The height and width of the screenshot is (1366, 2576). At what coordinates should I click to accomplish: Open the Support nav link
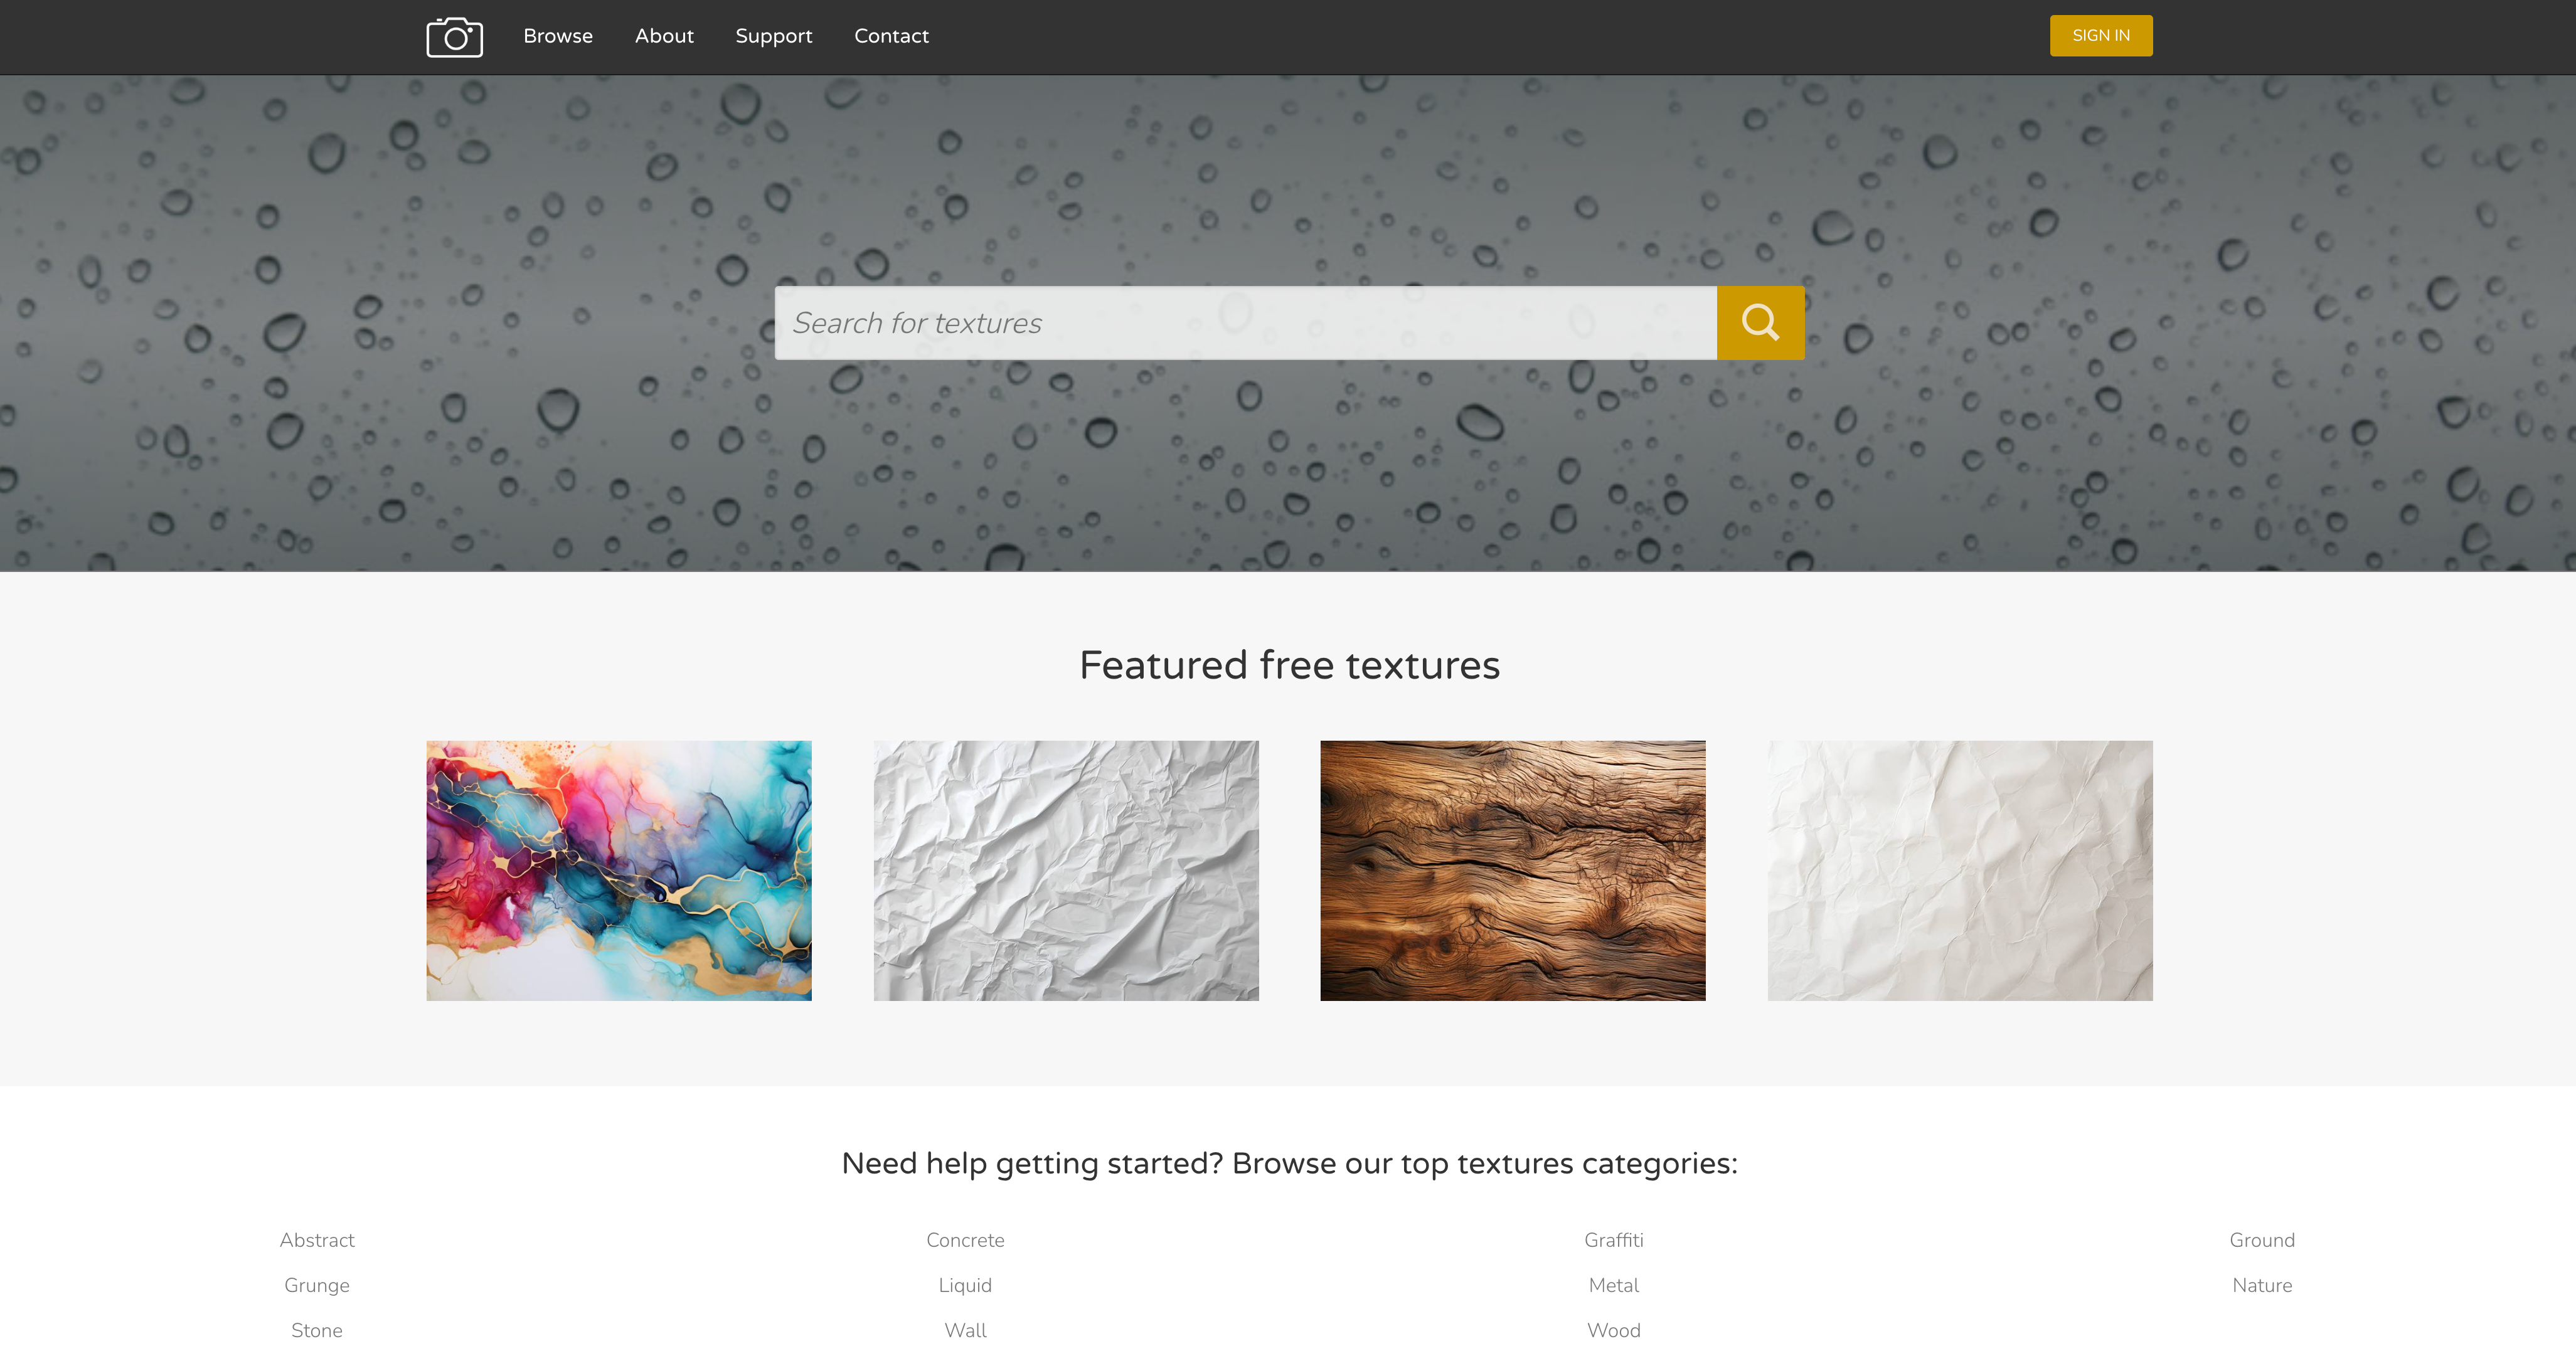coord(774,36)
